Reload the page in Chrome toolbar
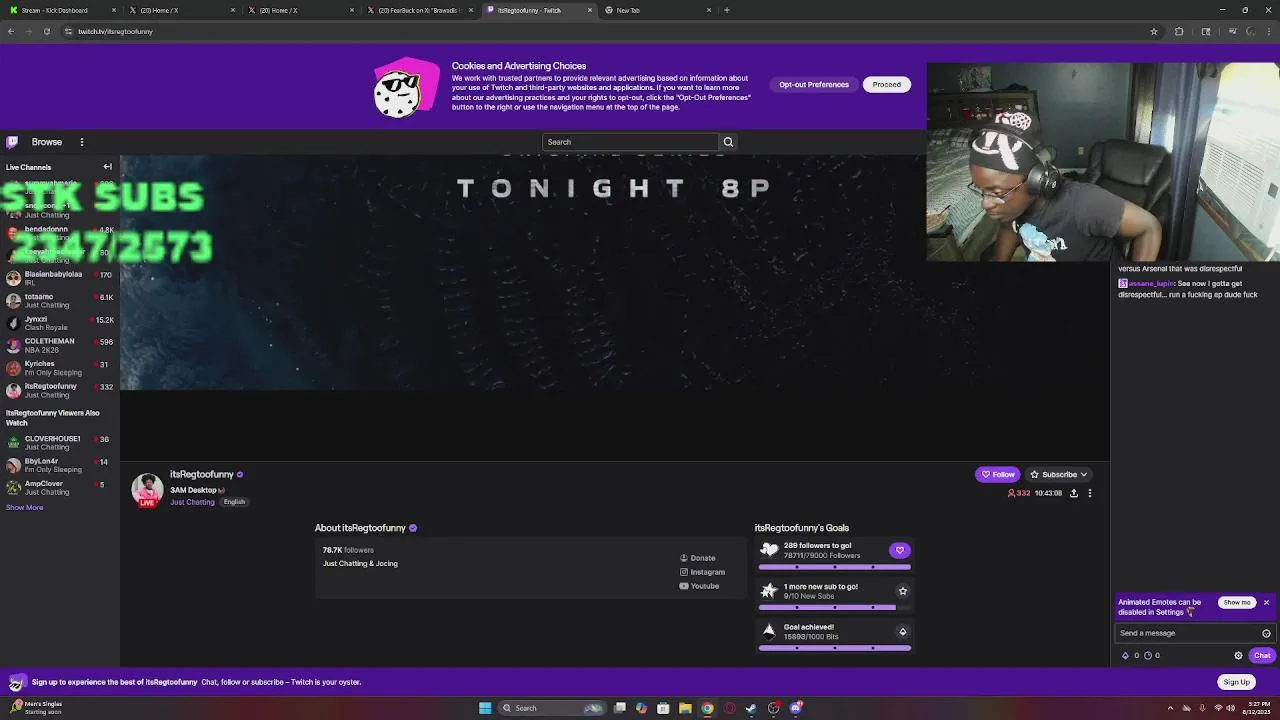Image resolution: width=1280 pixels, height=720 pixels. click(x=46, y=31)
